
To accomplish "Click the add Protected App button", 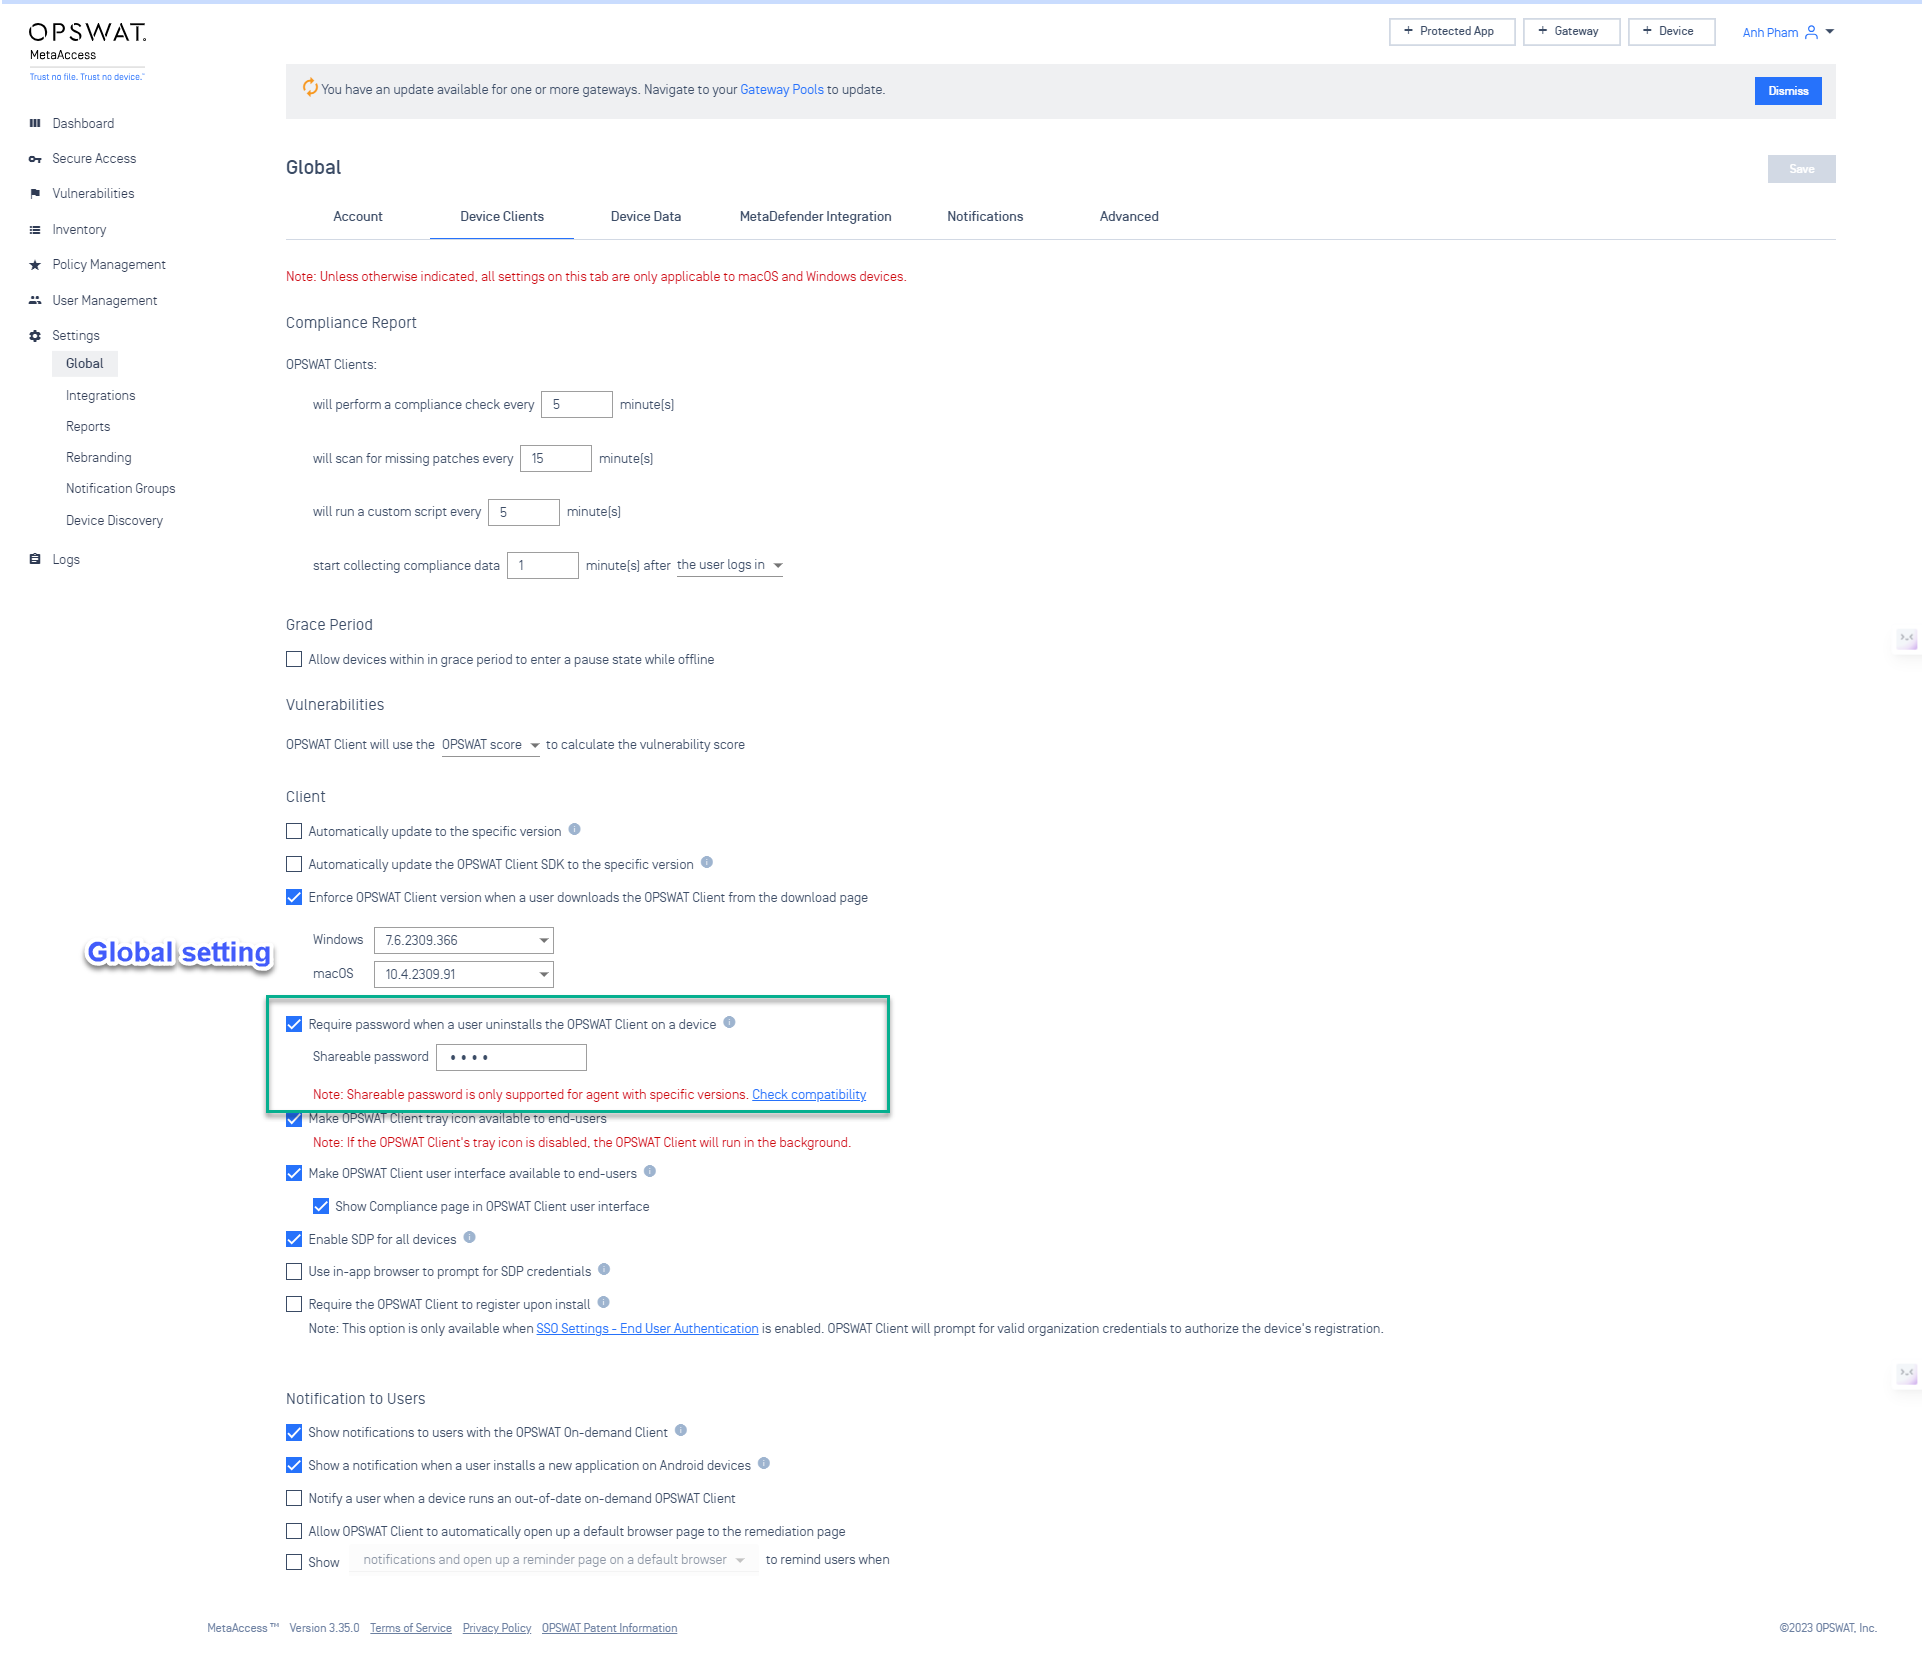I will (x=1452, y=32).
